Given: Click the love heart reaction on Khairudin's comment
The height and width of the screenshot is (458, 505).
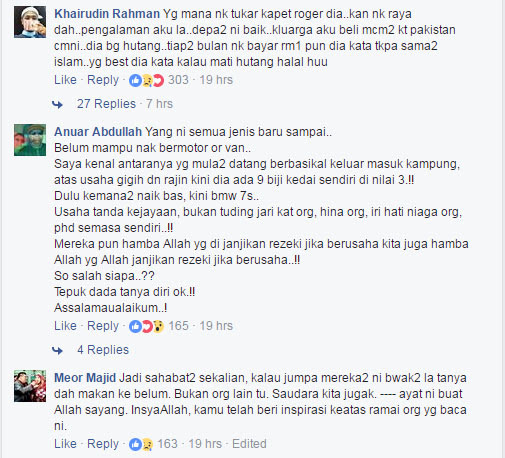Looking at the screenshot, I should point(158,80).
